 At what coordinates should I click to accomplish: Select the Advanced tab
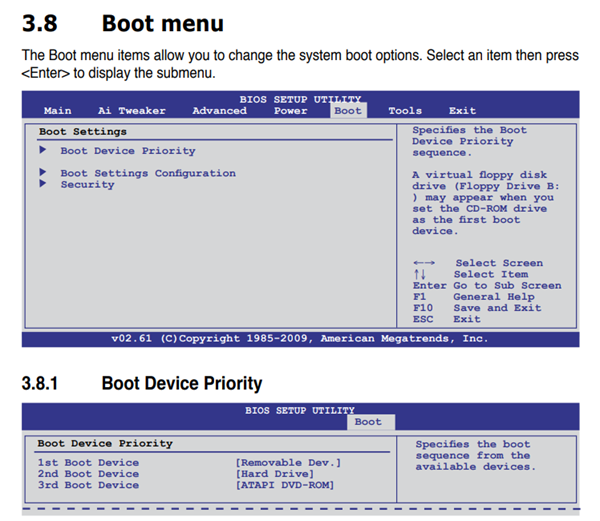click(x=219, y=111)
